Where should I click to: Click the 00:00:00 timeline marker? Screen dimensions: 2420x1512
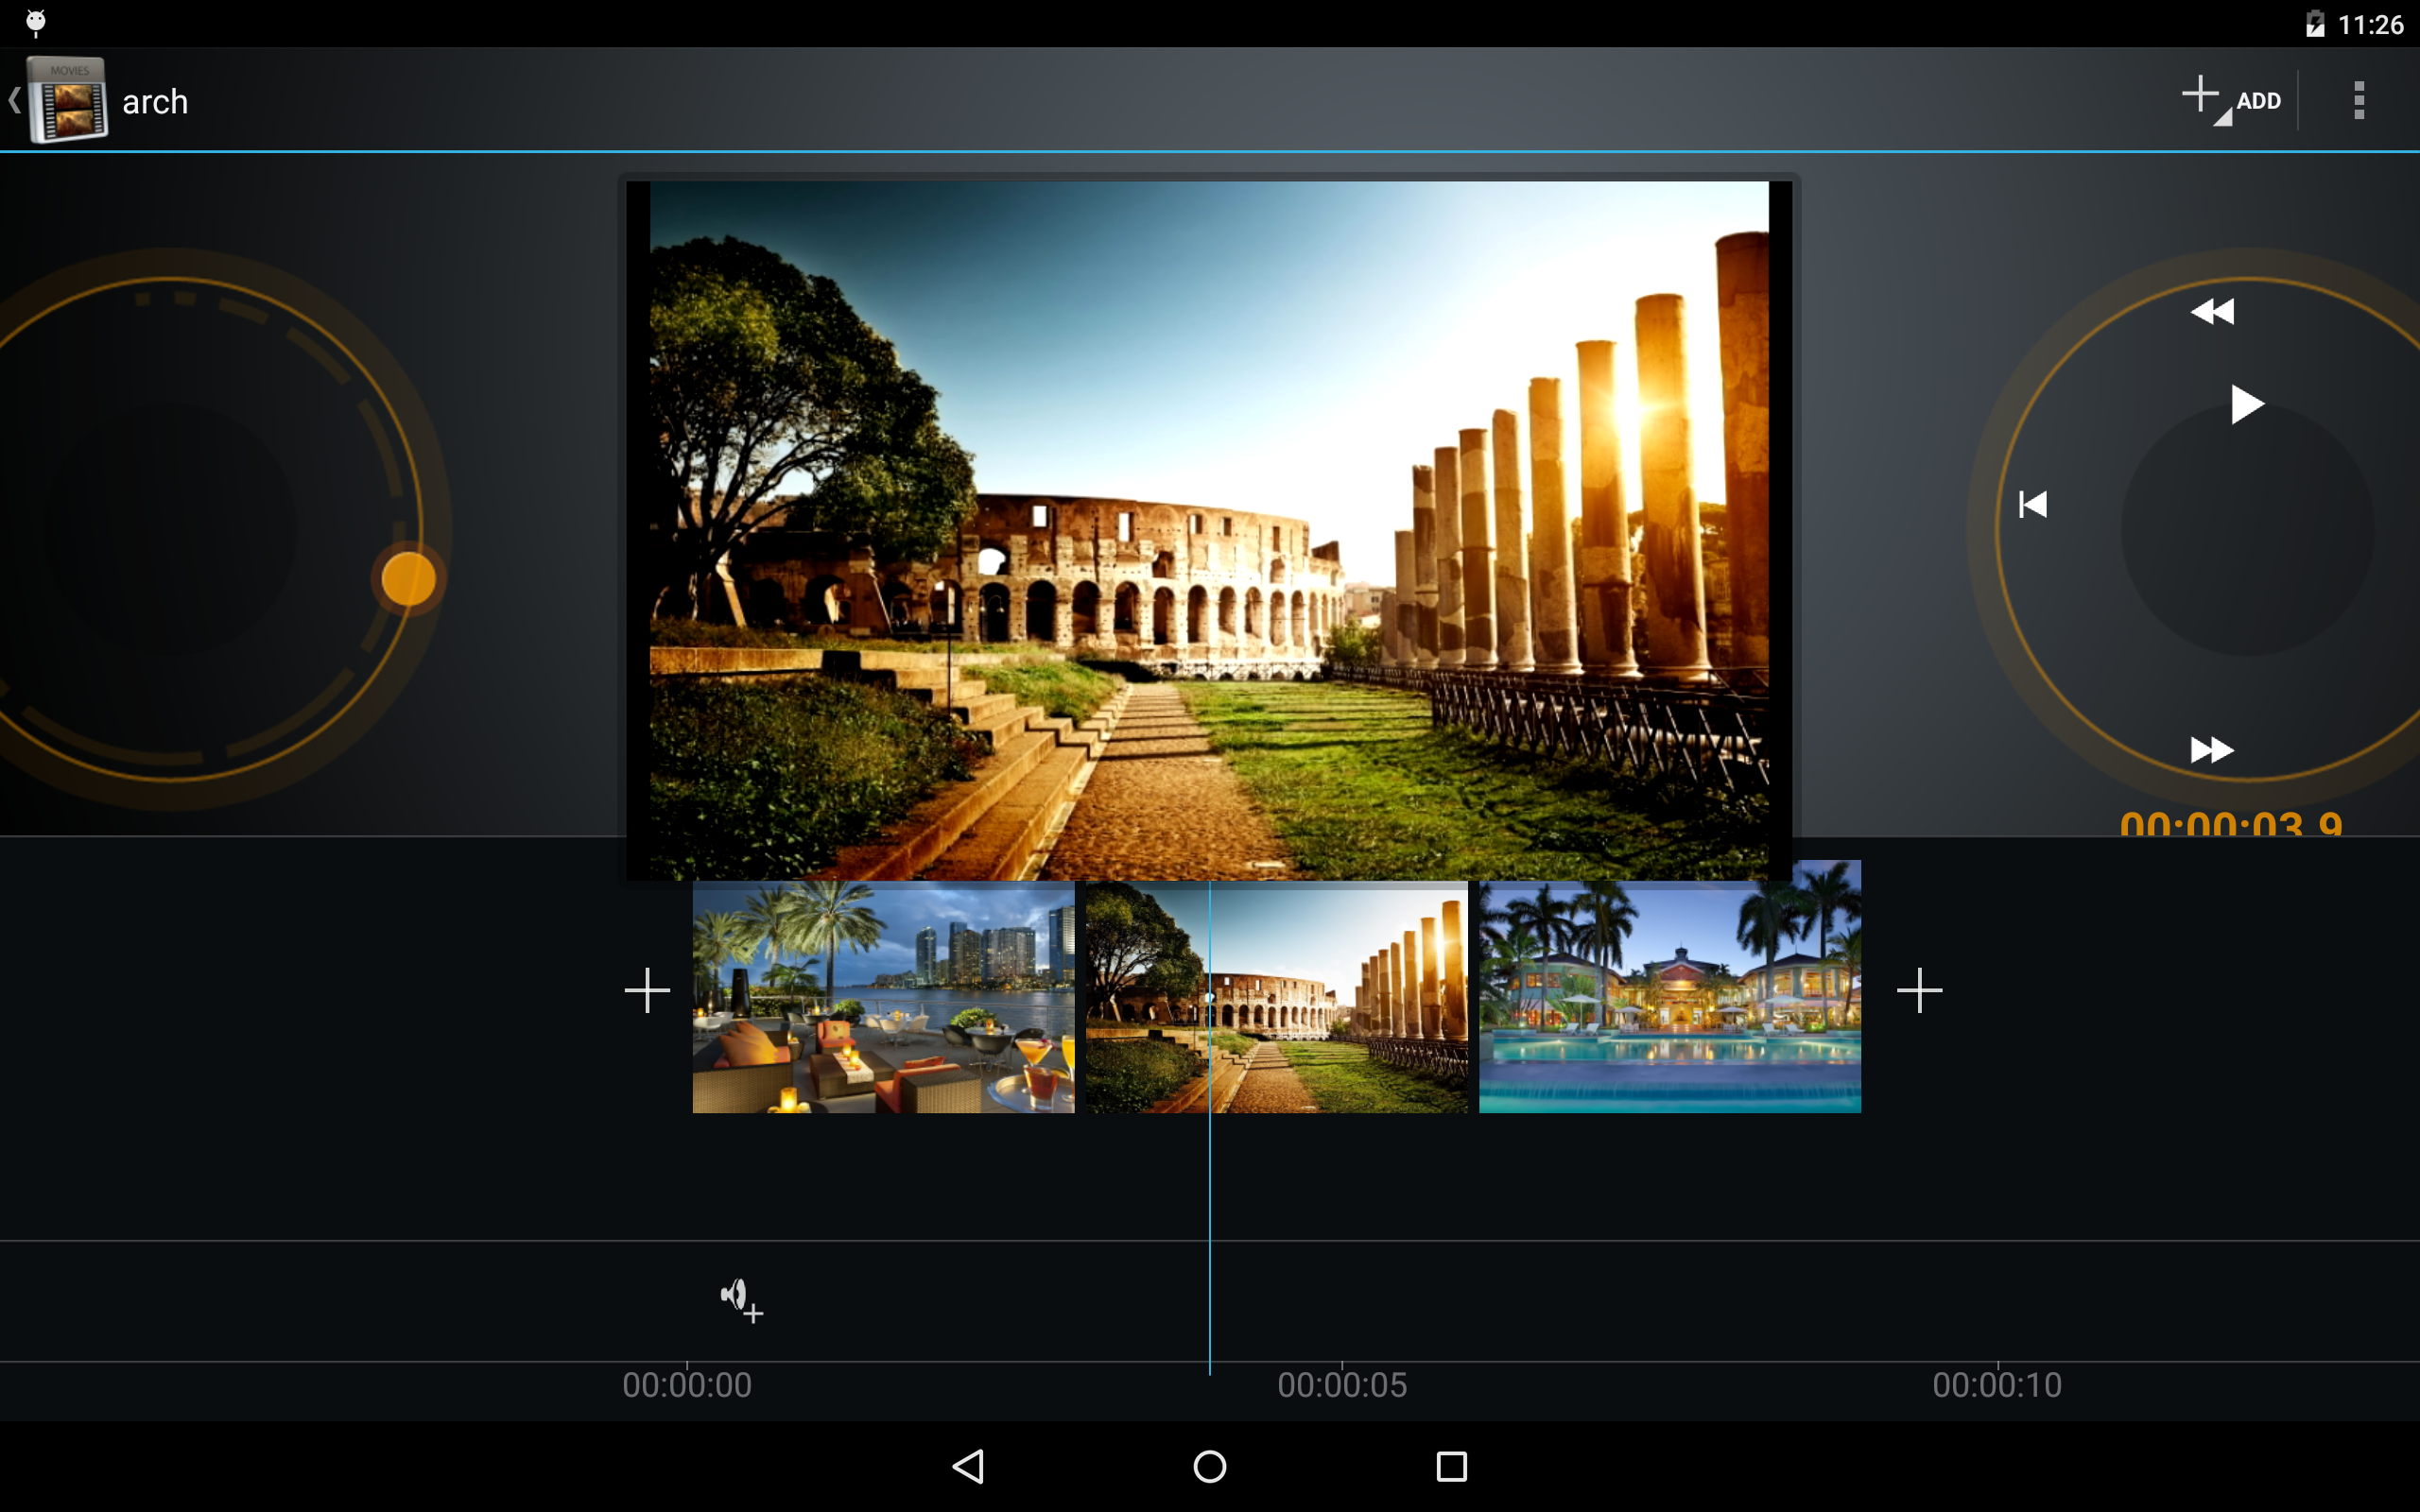[686, 1384]
